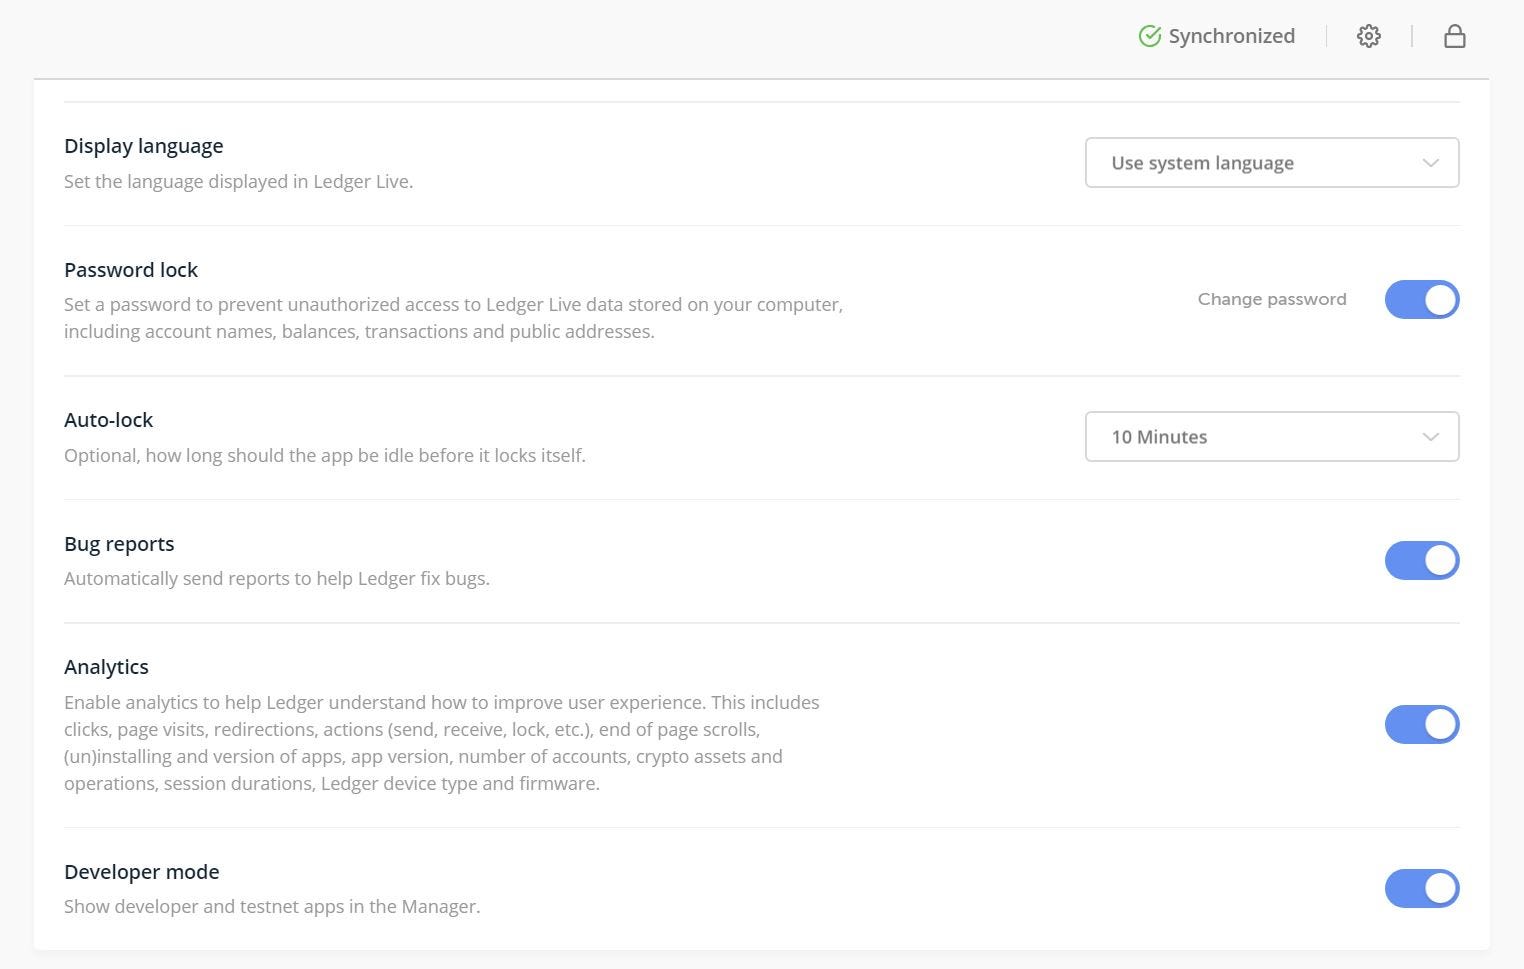The width and height of the screenshot is (1524, 969).
Task: Click the Bug reports heading
Action: click(x=119, y=544)
